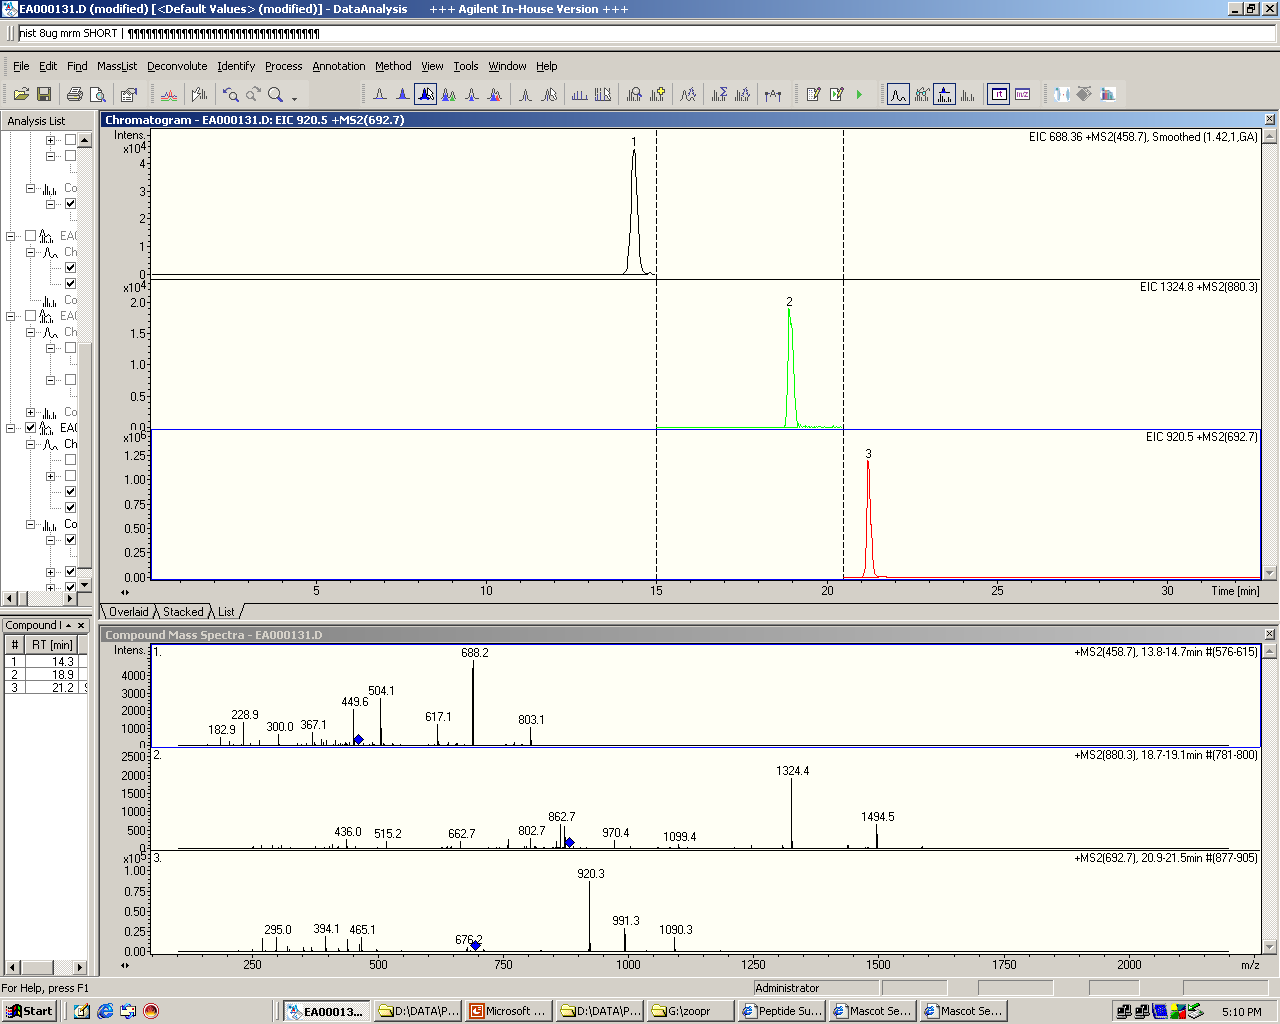Viewport: 1280px width, 1024px height.
Task: Uncheck the checkbox directly below the bottom Co node
Action: 70,540
